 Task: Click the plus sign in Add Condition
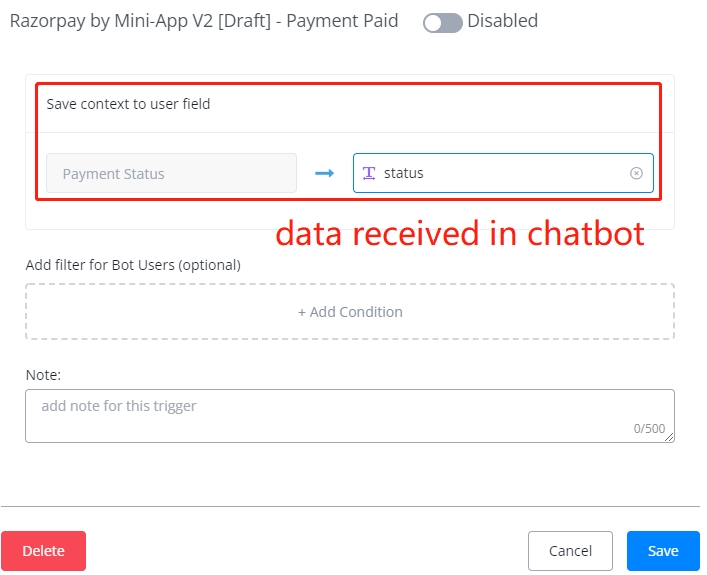pyautogui.click(x=302, y=312)
